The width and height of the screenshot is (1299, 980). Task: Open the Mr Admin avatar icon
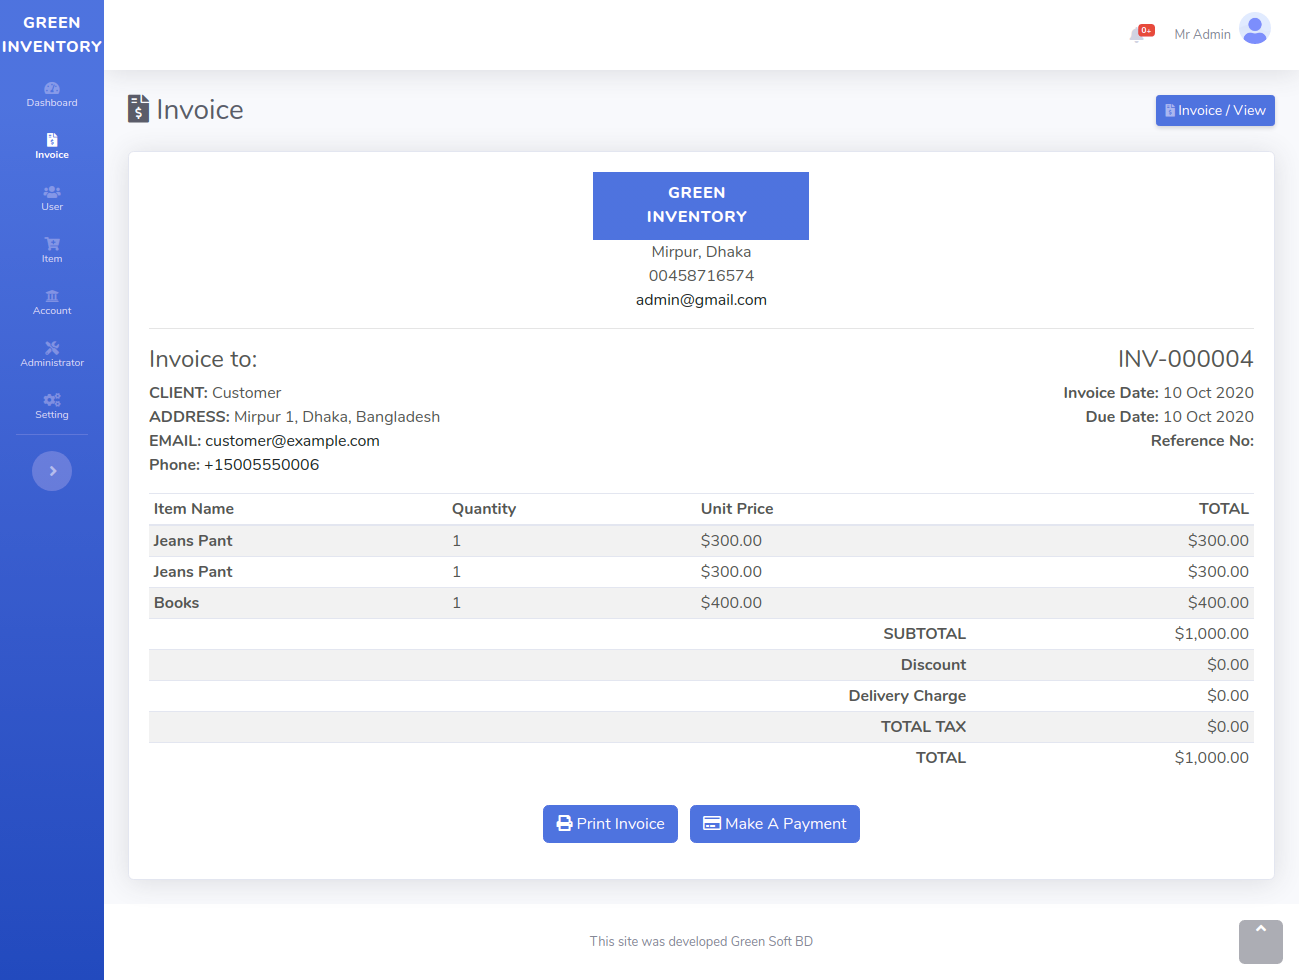1255,29
